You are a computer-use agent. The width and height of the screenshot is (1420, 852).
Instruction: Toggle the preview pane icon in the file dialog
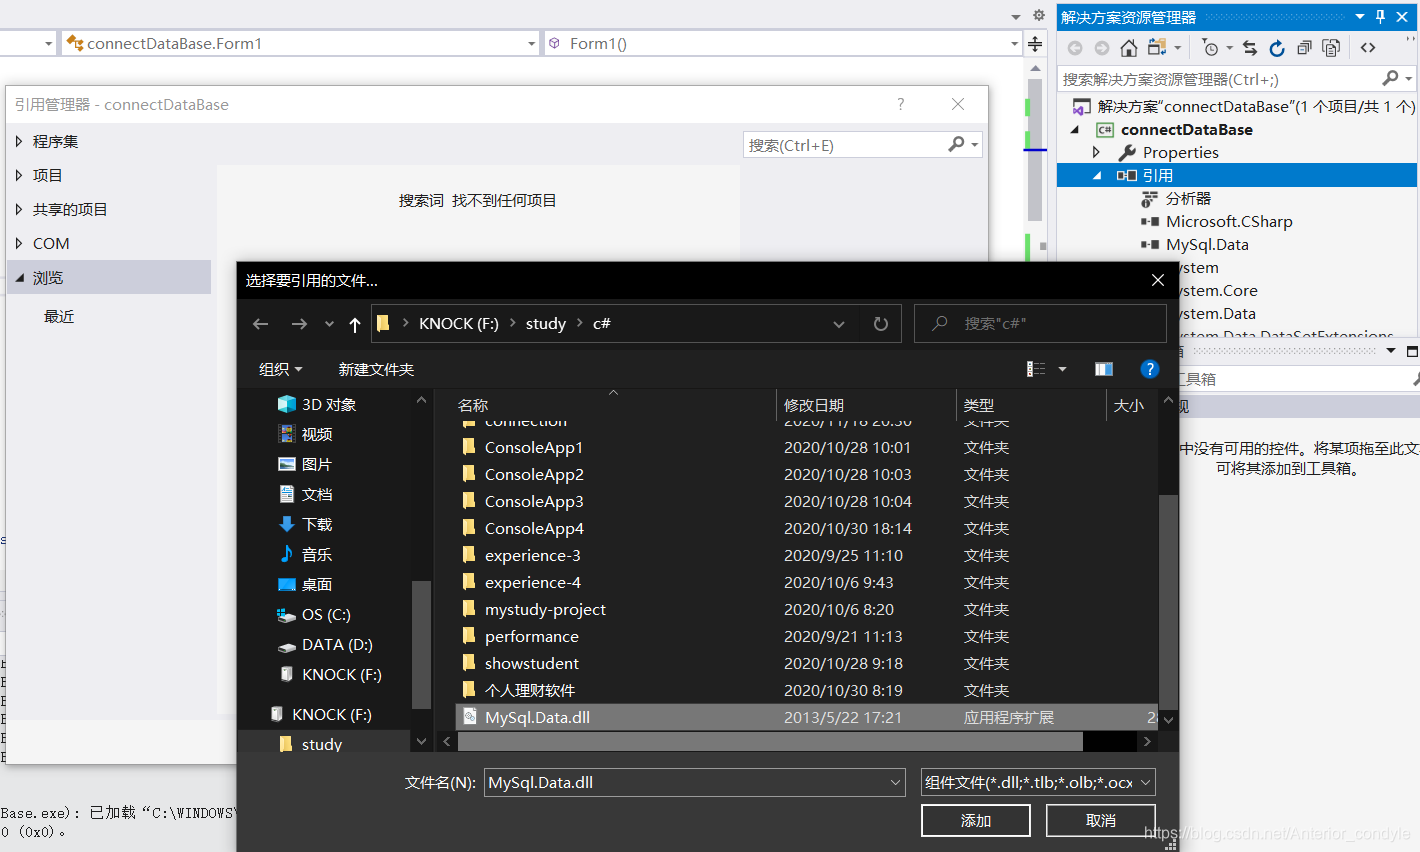tap(1104, 369)
